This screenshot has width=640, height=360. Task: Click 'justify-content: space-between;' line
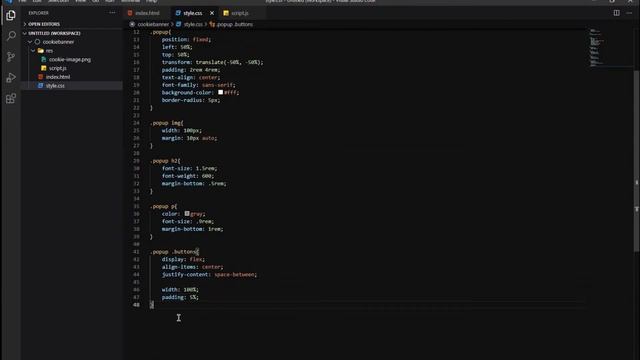[209, 275]
